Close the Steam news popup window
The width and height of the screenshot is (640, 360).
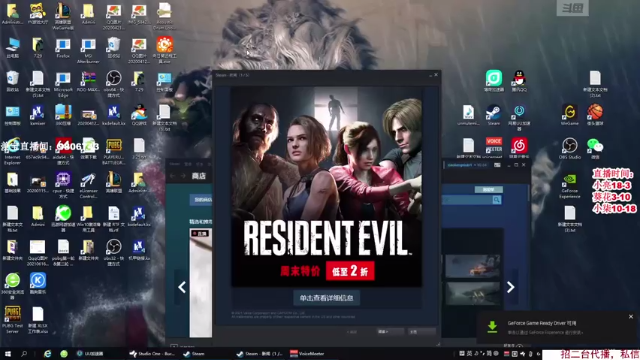[x=436, y=75]
